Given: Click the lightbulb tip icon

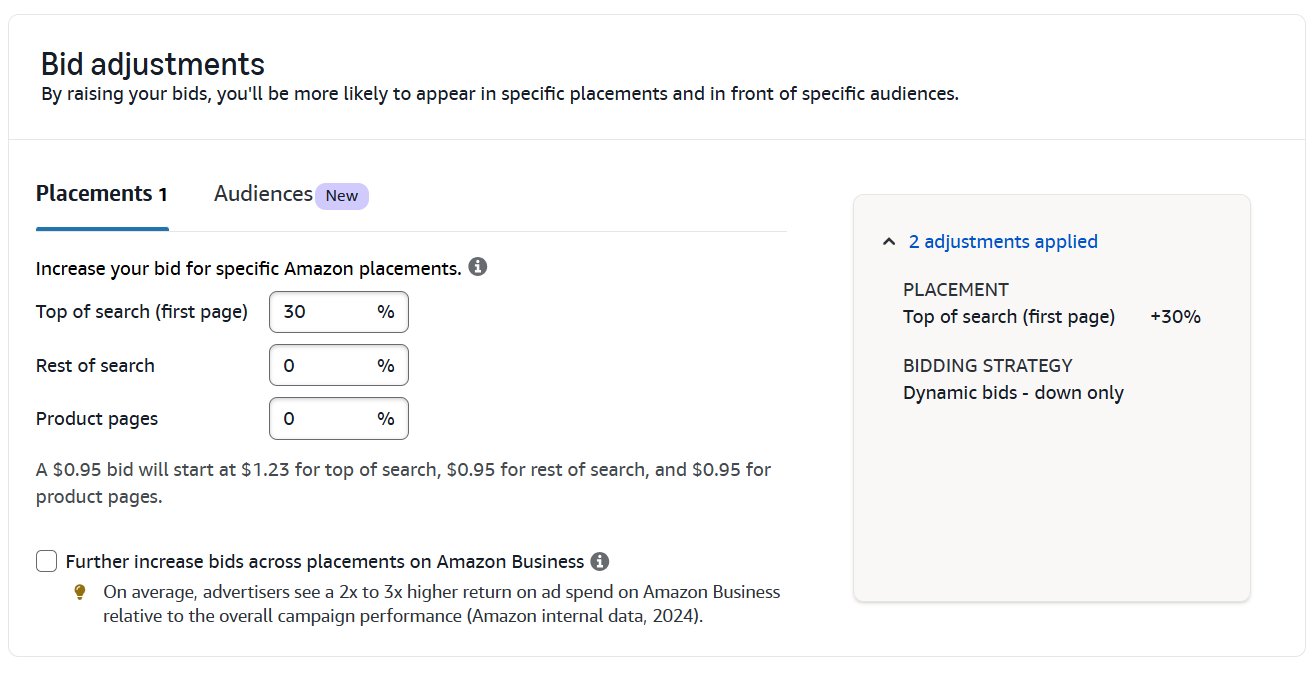Looking at the screenshot, I should tap(81, 592).
